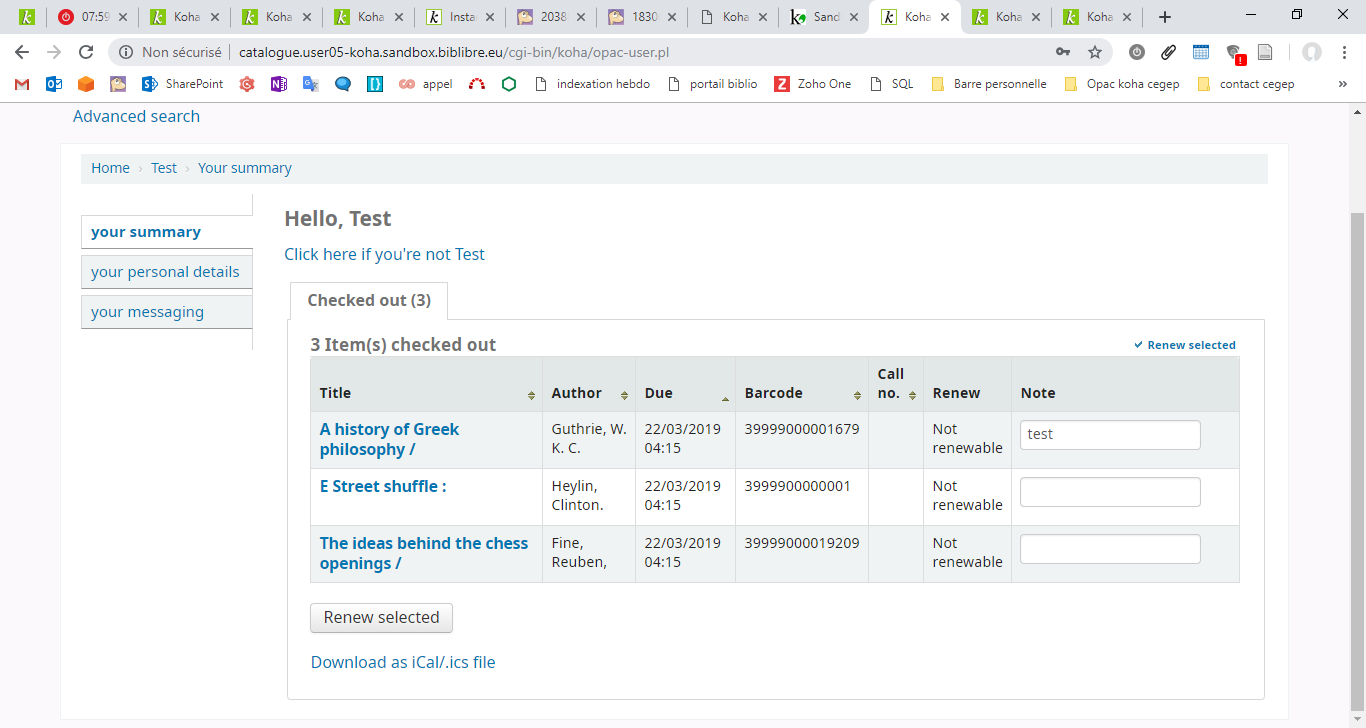Open the Gmail bookmark icon
Image resolution: width=1366 pixels, height=728 pixels.
[x=22, y=84]
